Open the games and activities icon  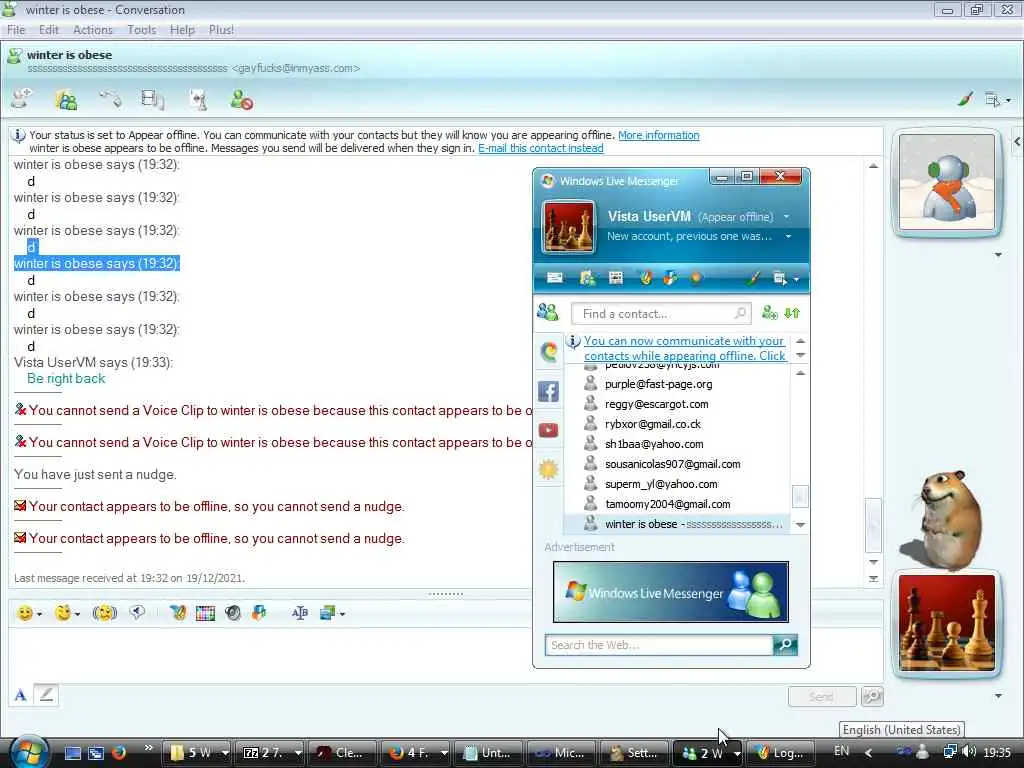(198, 100)
